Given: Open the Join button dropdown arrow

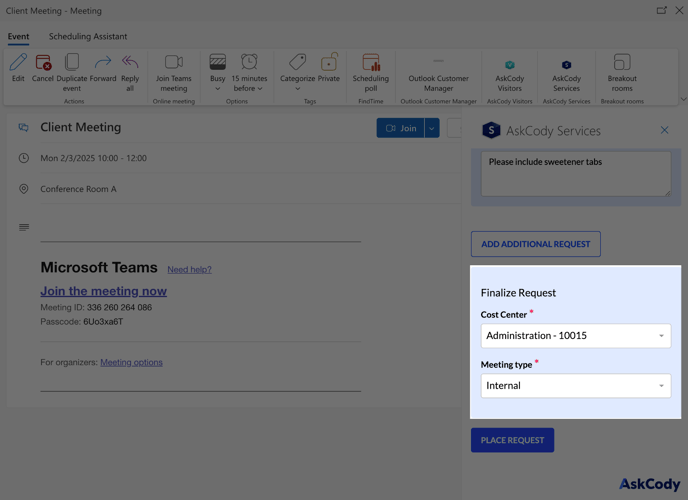Looking at the screenshot, I should point(432,128).
